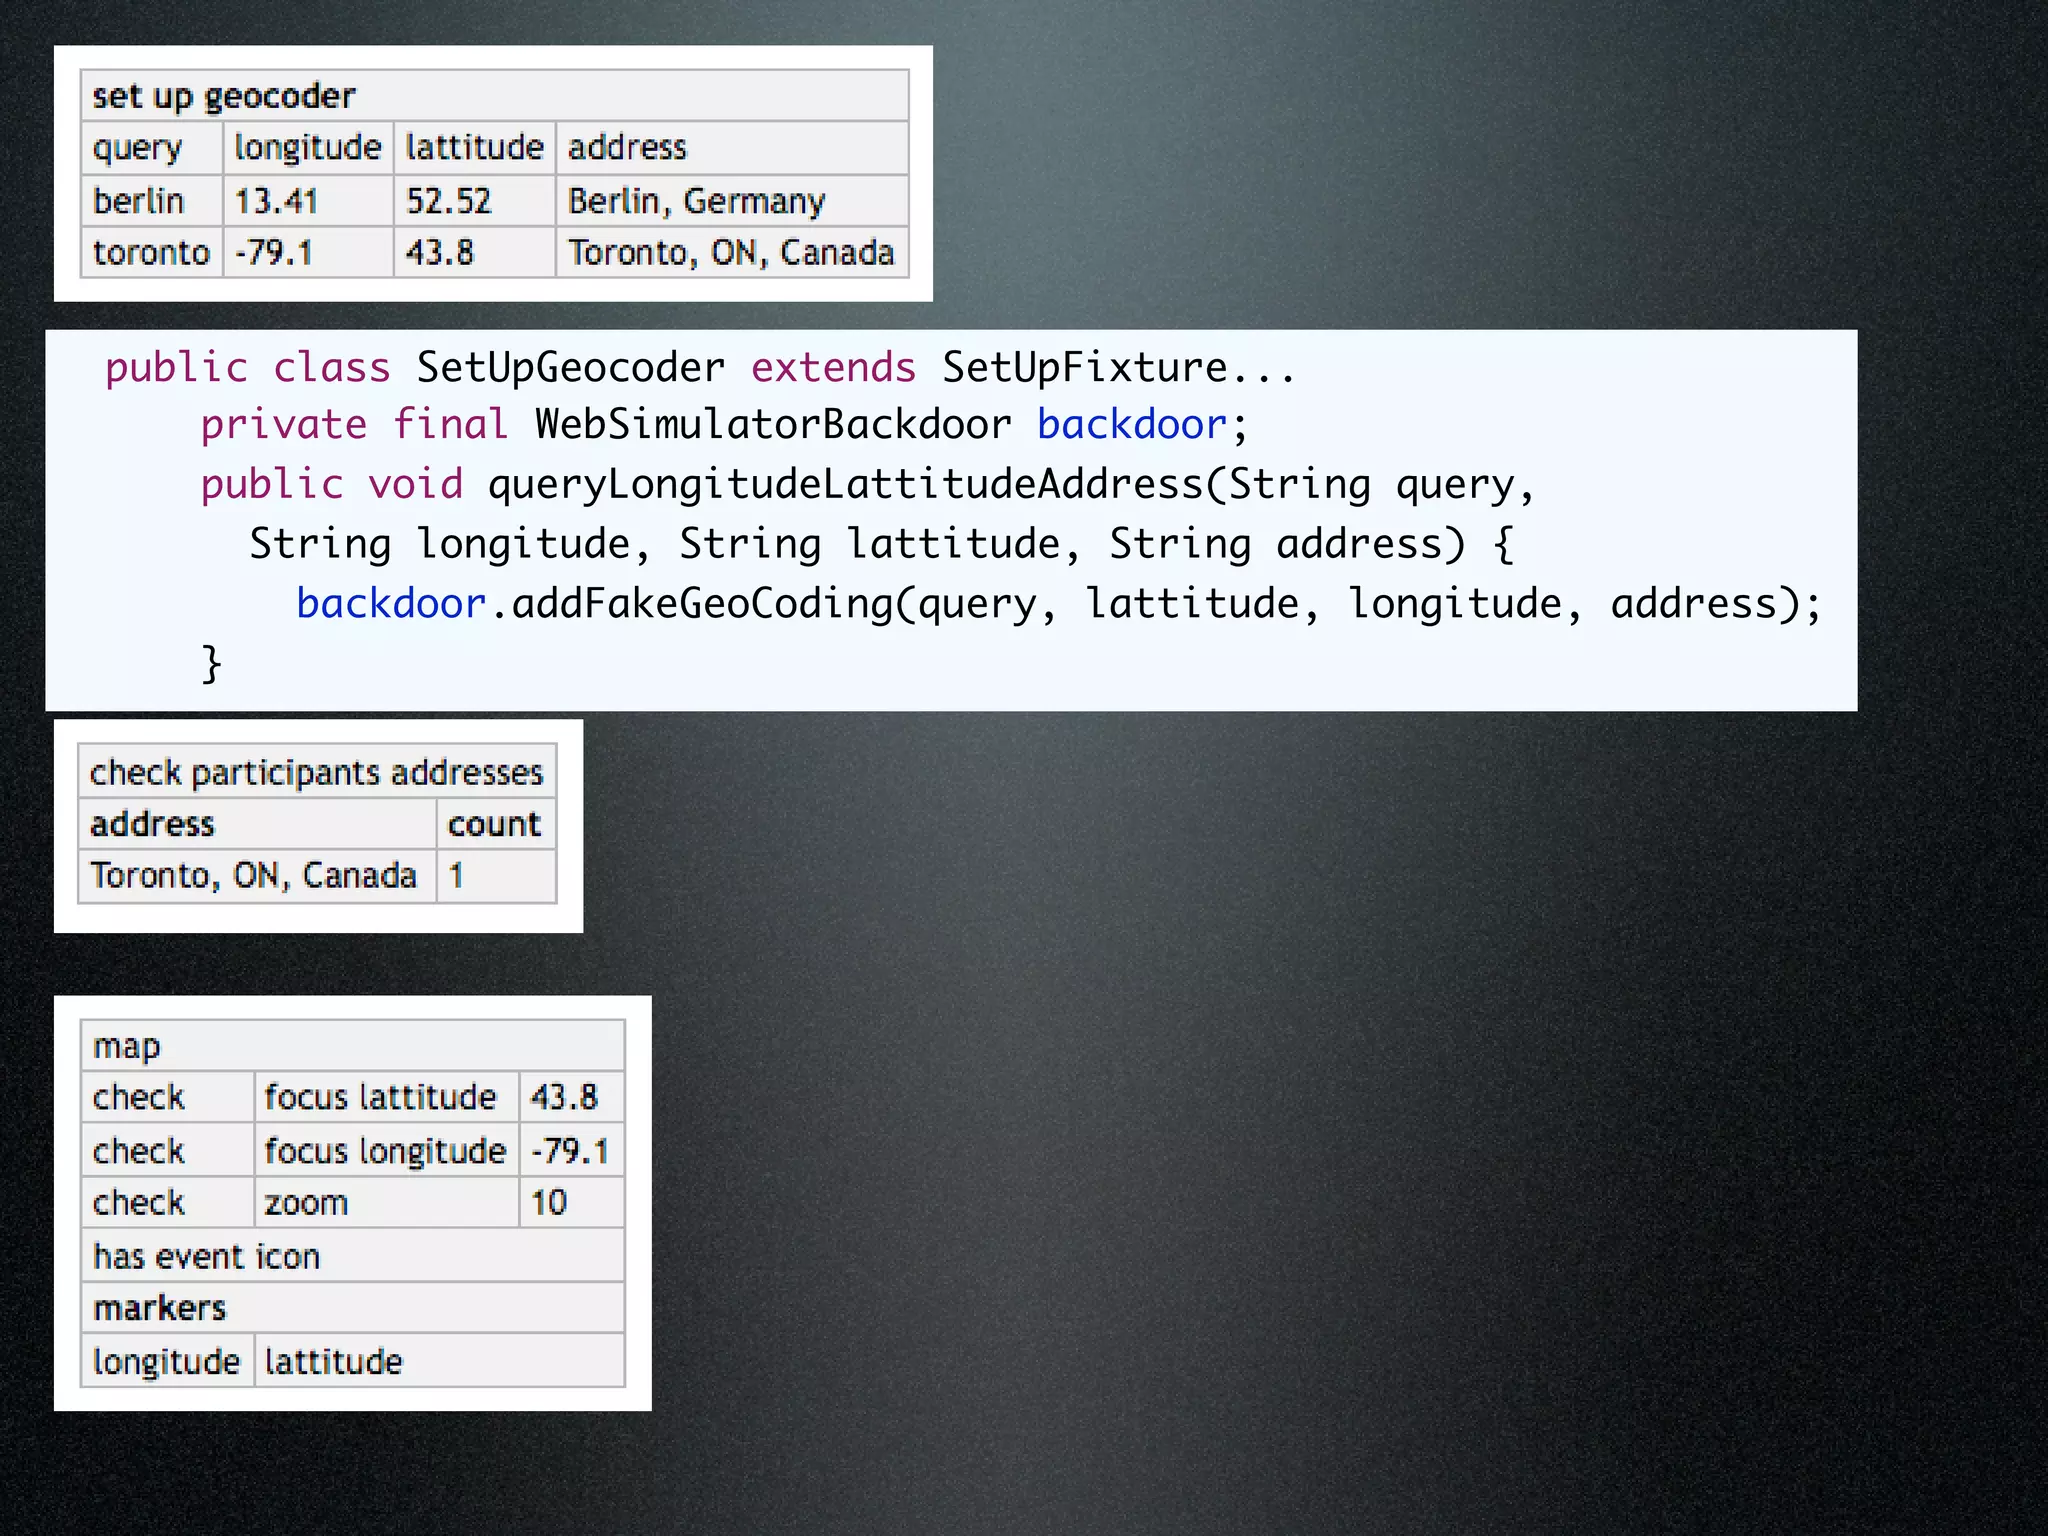Click 'longitude' header under markers
The width and height of the screenshot is (2048, 1536).
(x=166, y=1362)
